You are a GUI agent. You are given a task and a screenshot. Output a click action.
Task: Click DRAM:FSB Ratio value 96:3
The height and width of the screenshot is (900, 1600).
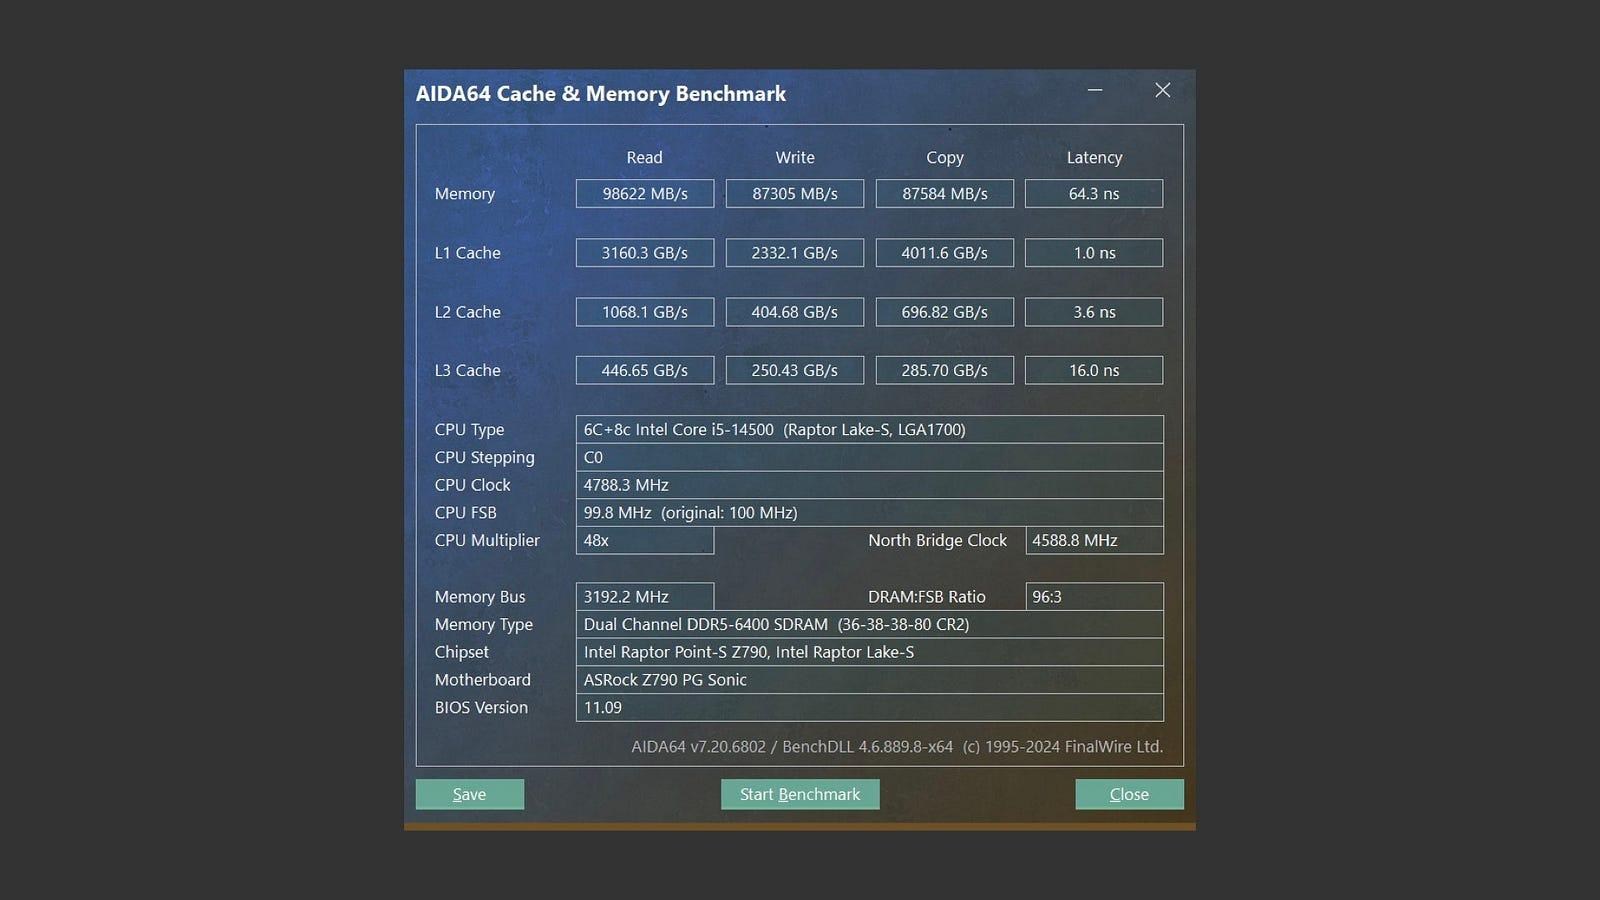[1095, 596]
